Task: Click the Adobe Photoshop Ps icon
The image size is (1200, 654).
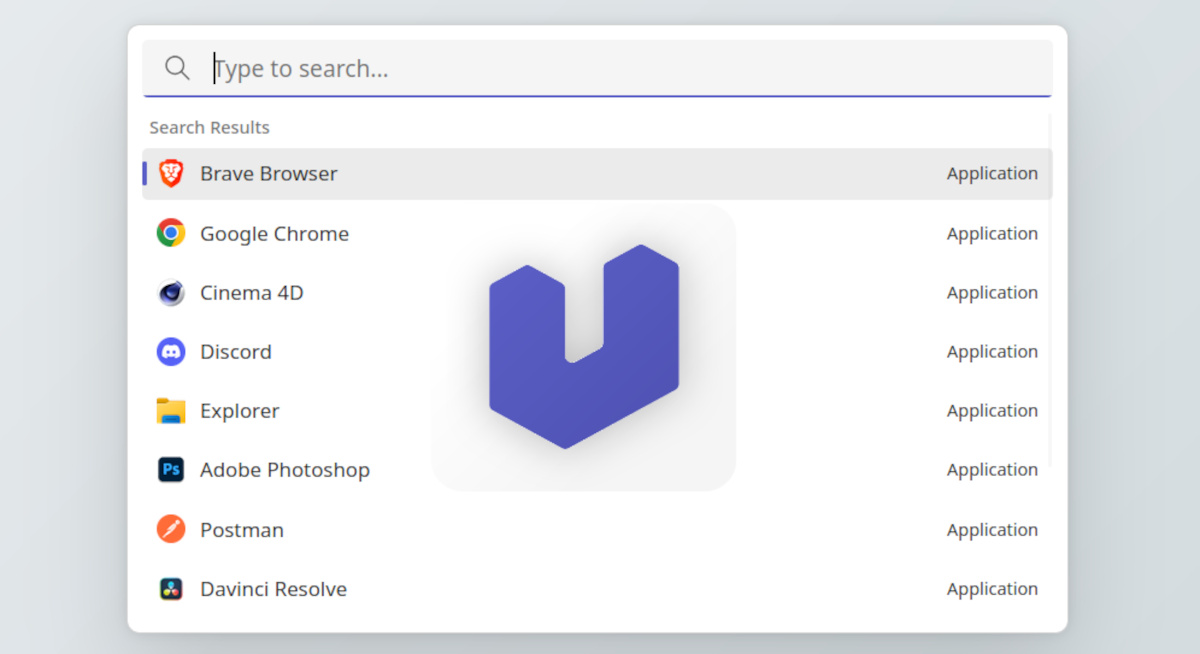Action: pyautogui.click(x=171, y=470)
